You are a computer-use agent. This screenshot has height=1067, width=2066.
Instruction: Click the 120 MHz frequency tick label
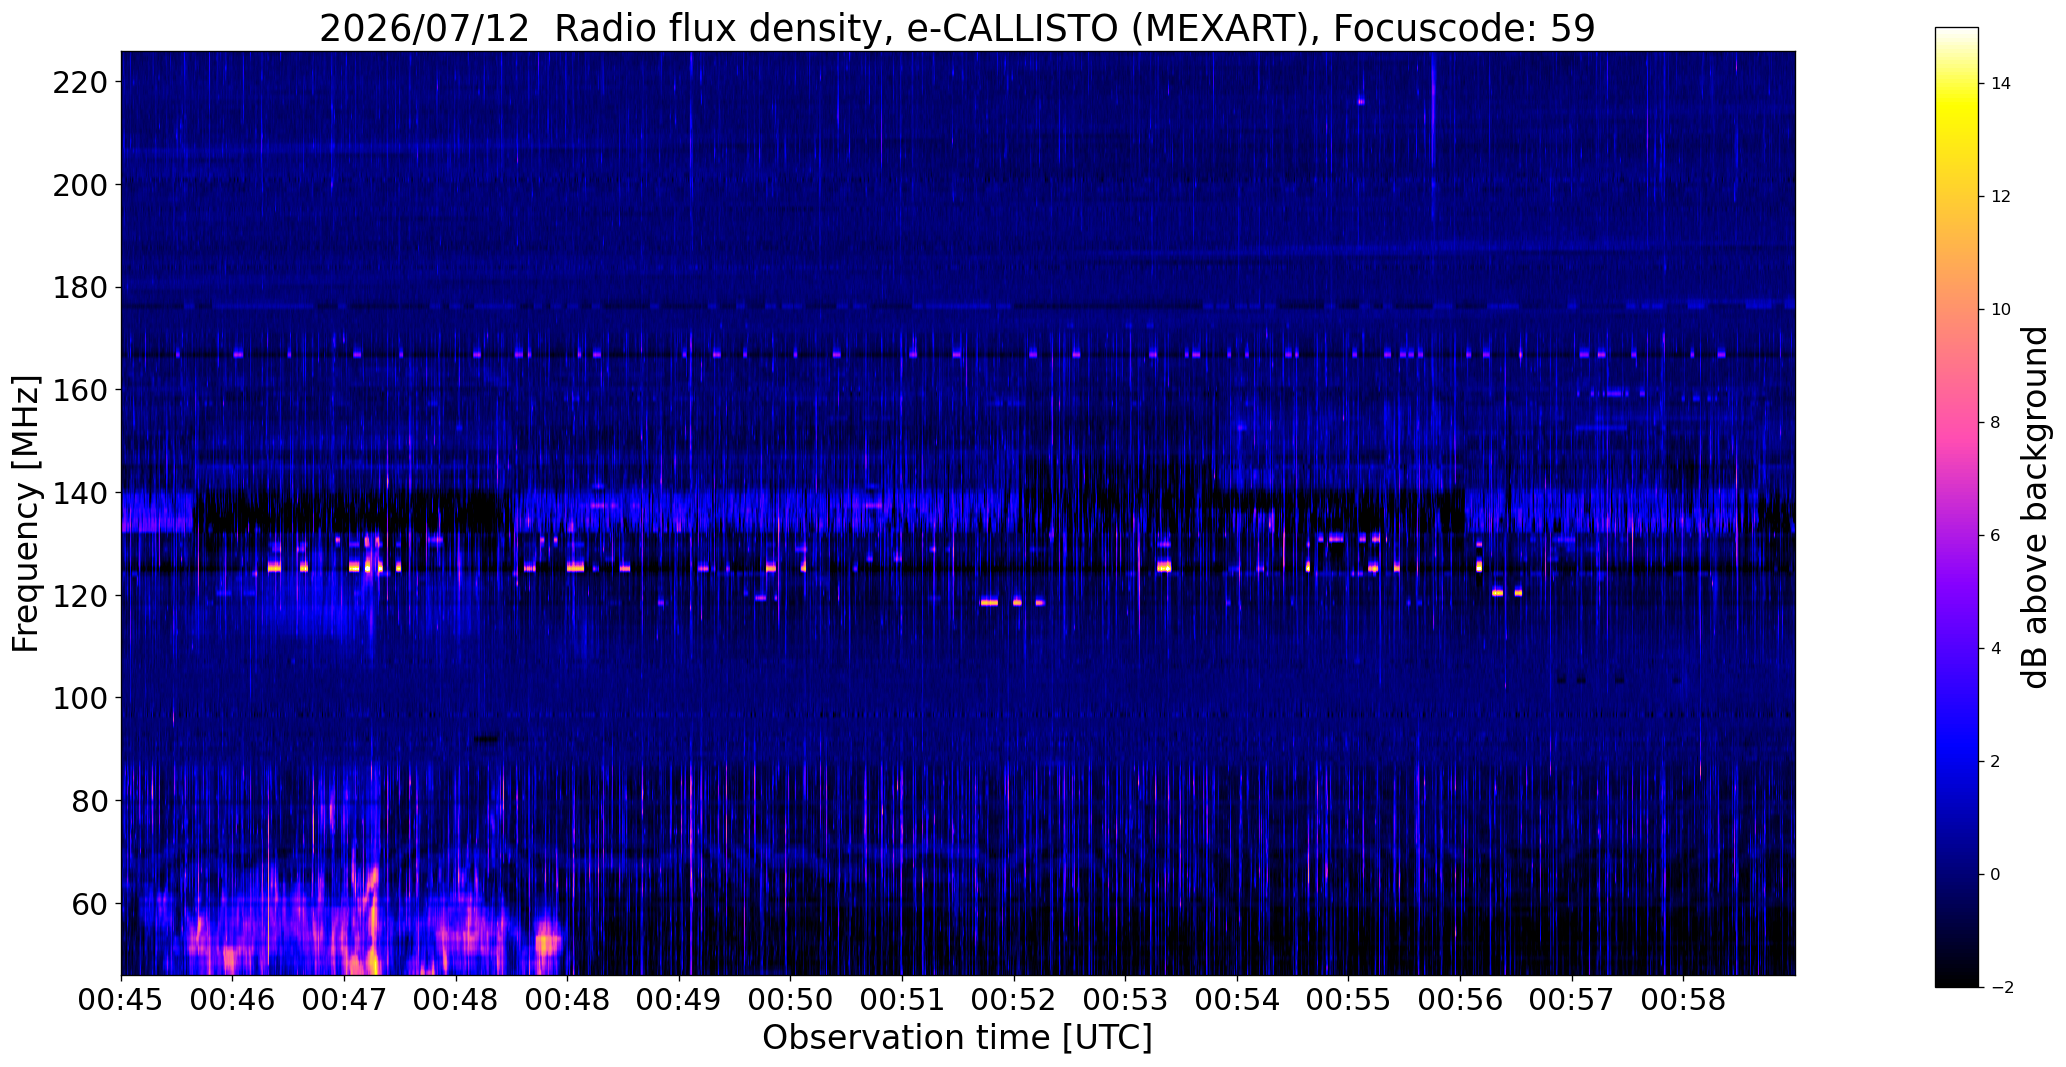[x=78, y=596]
